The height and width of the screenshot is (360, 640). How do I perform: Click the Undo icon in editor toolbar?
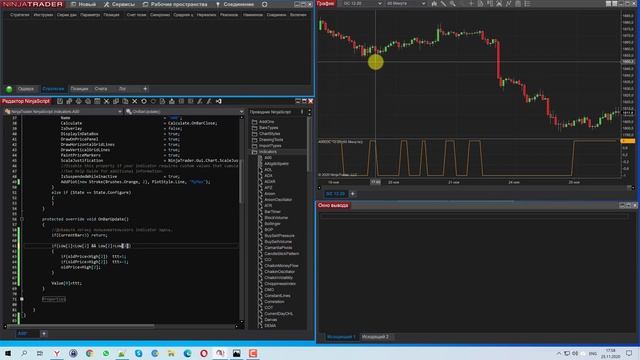click(144, 101)
